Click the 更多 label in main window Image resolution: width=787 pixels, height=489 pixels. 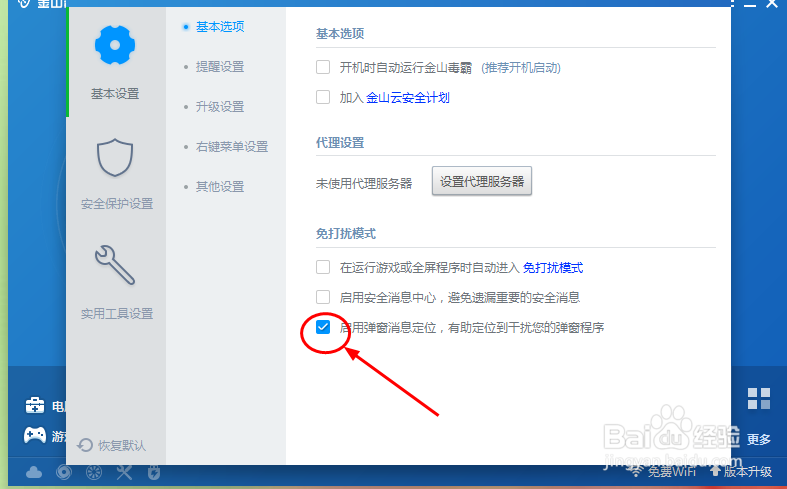[x=758, y=439]
